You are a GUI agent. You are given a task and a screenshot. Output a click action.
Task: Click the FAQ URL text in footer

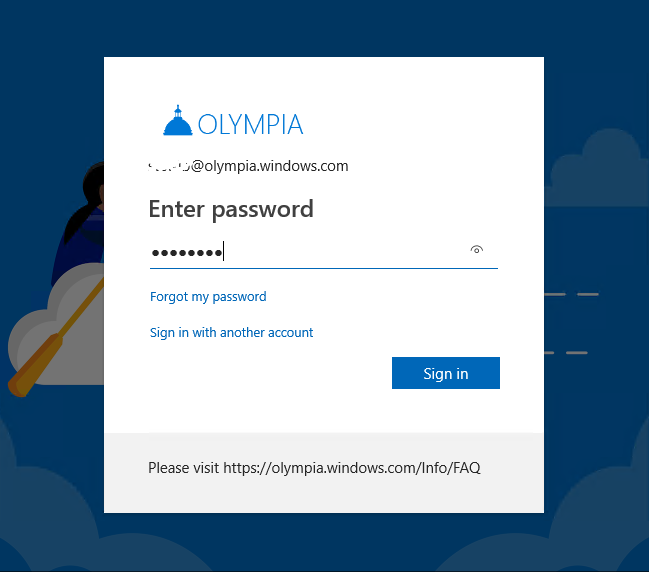click(x=352, y=467)
